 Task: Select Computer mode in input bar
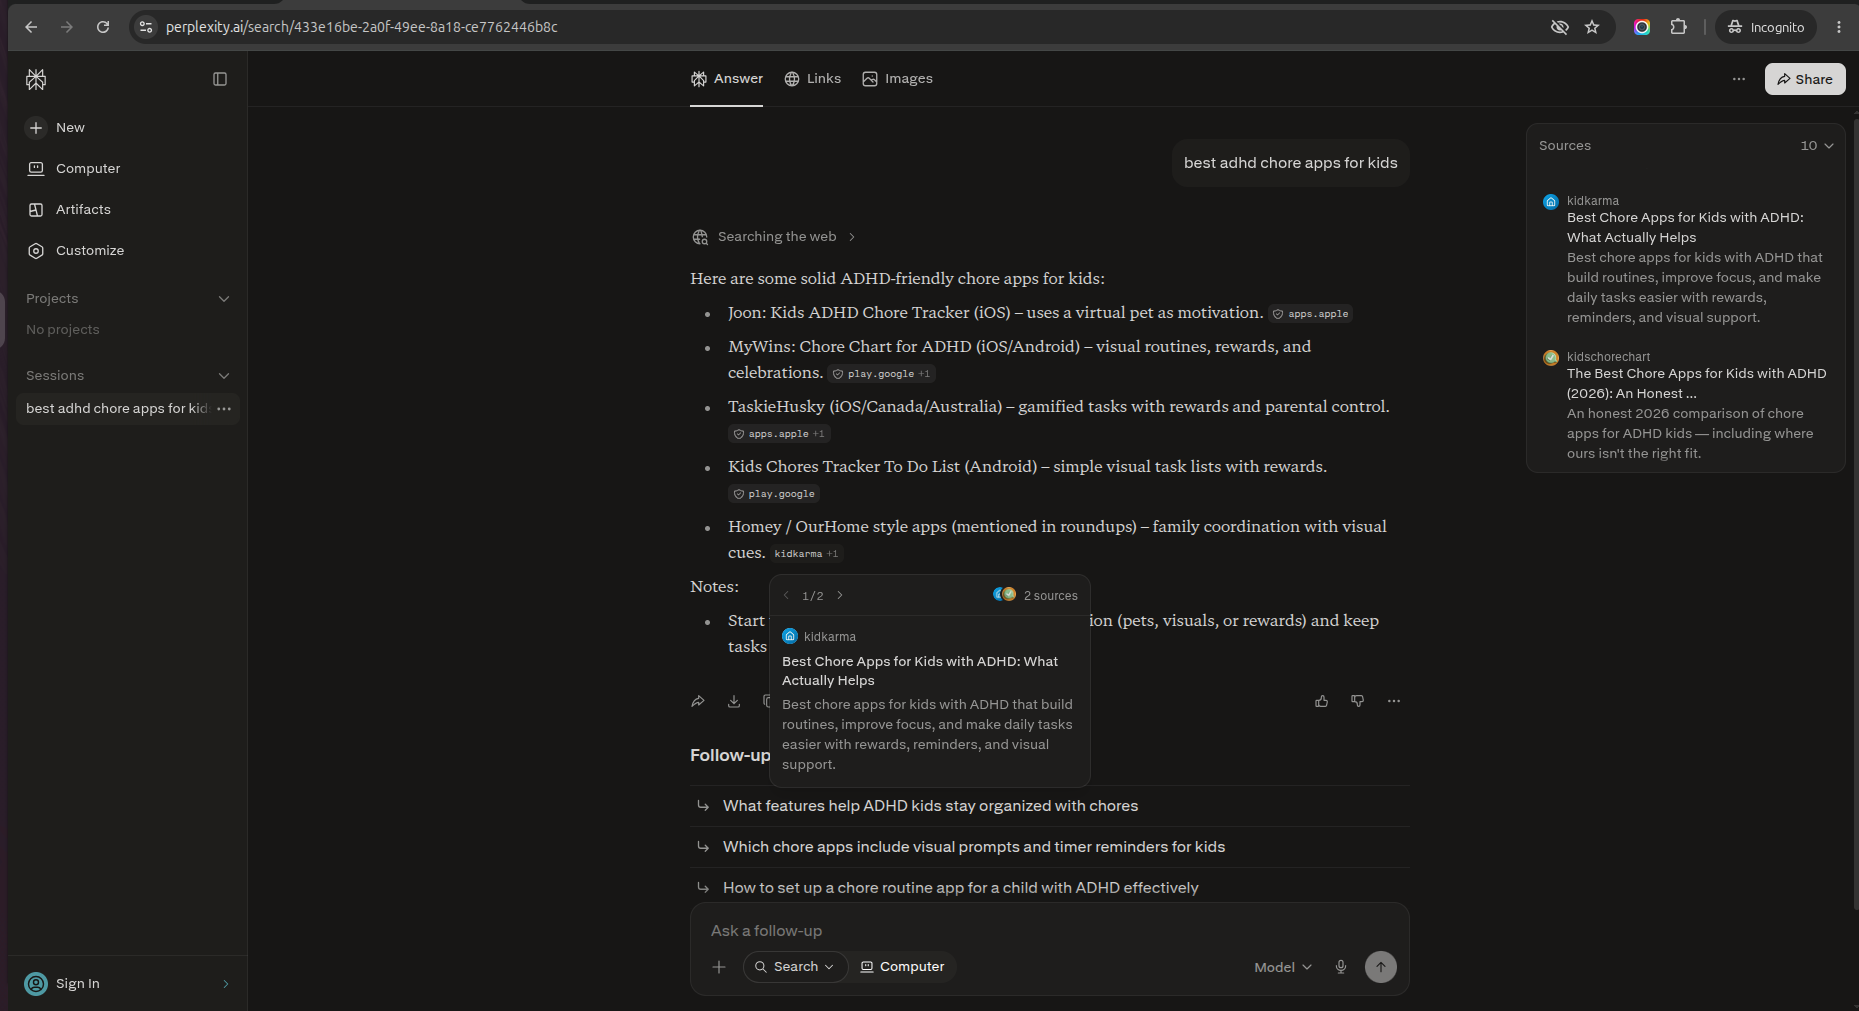[x=902, y=967]
